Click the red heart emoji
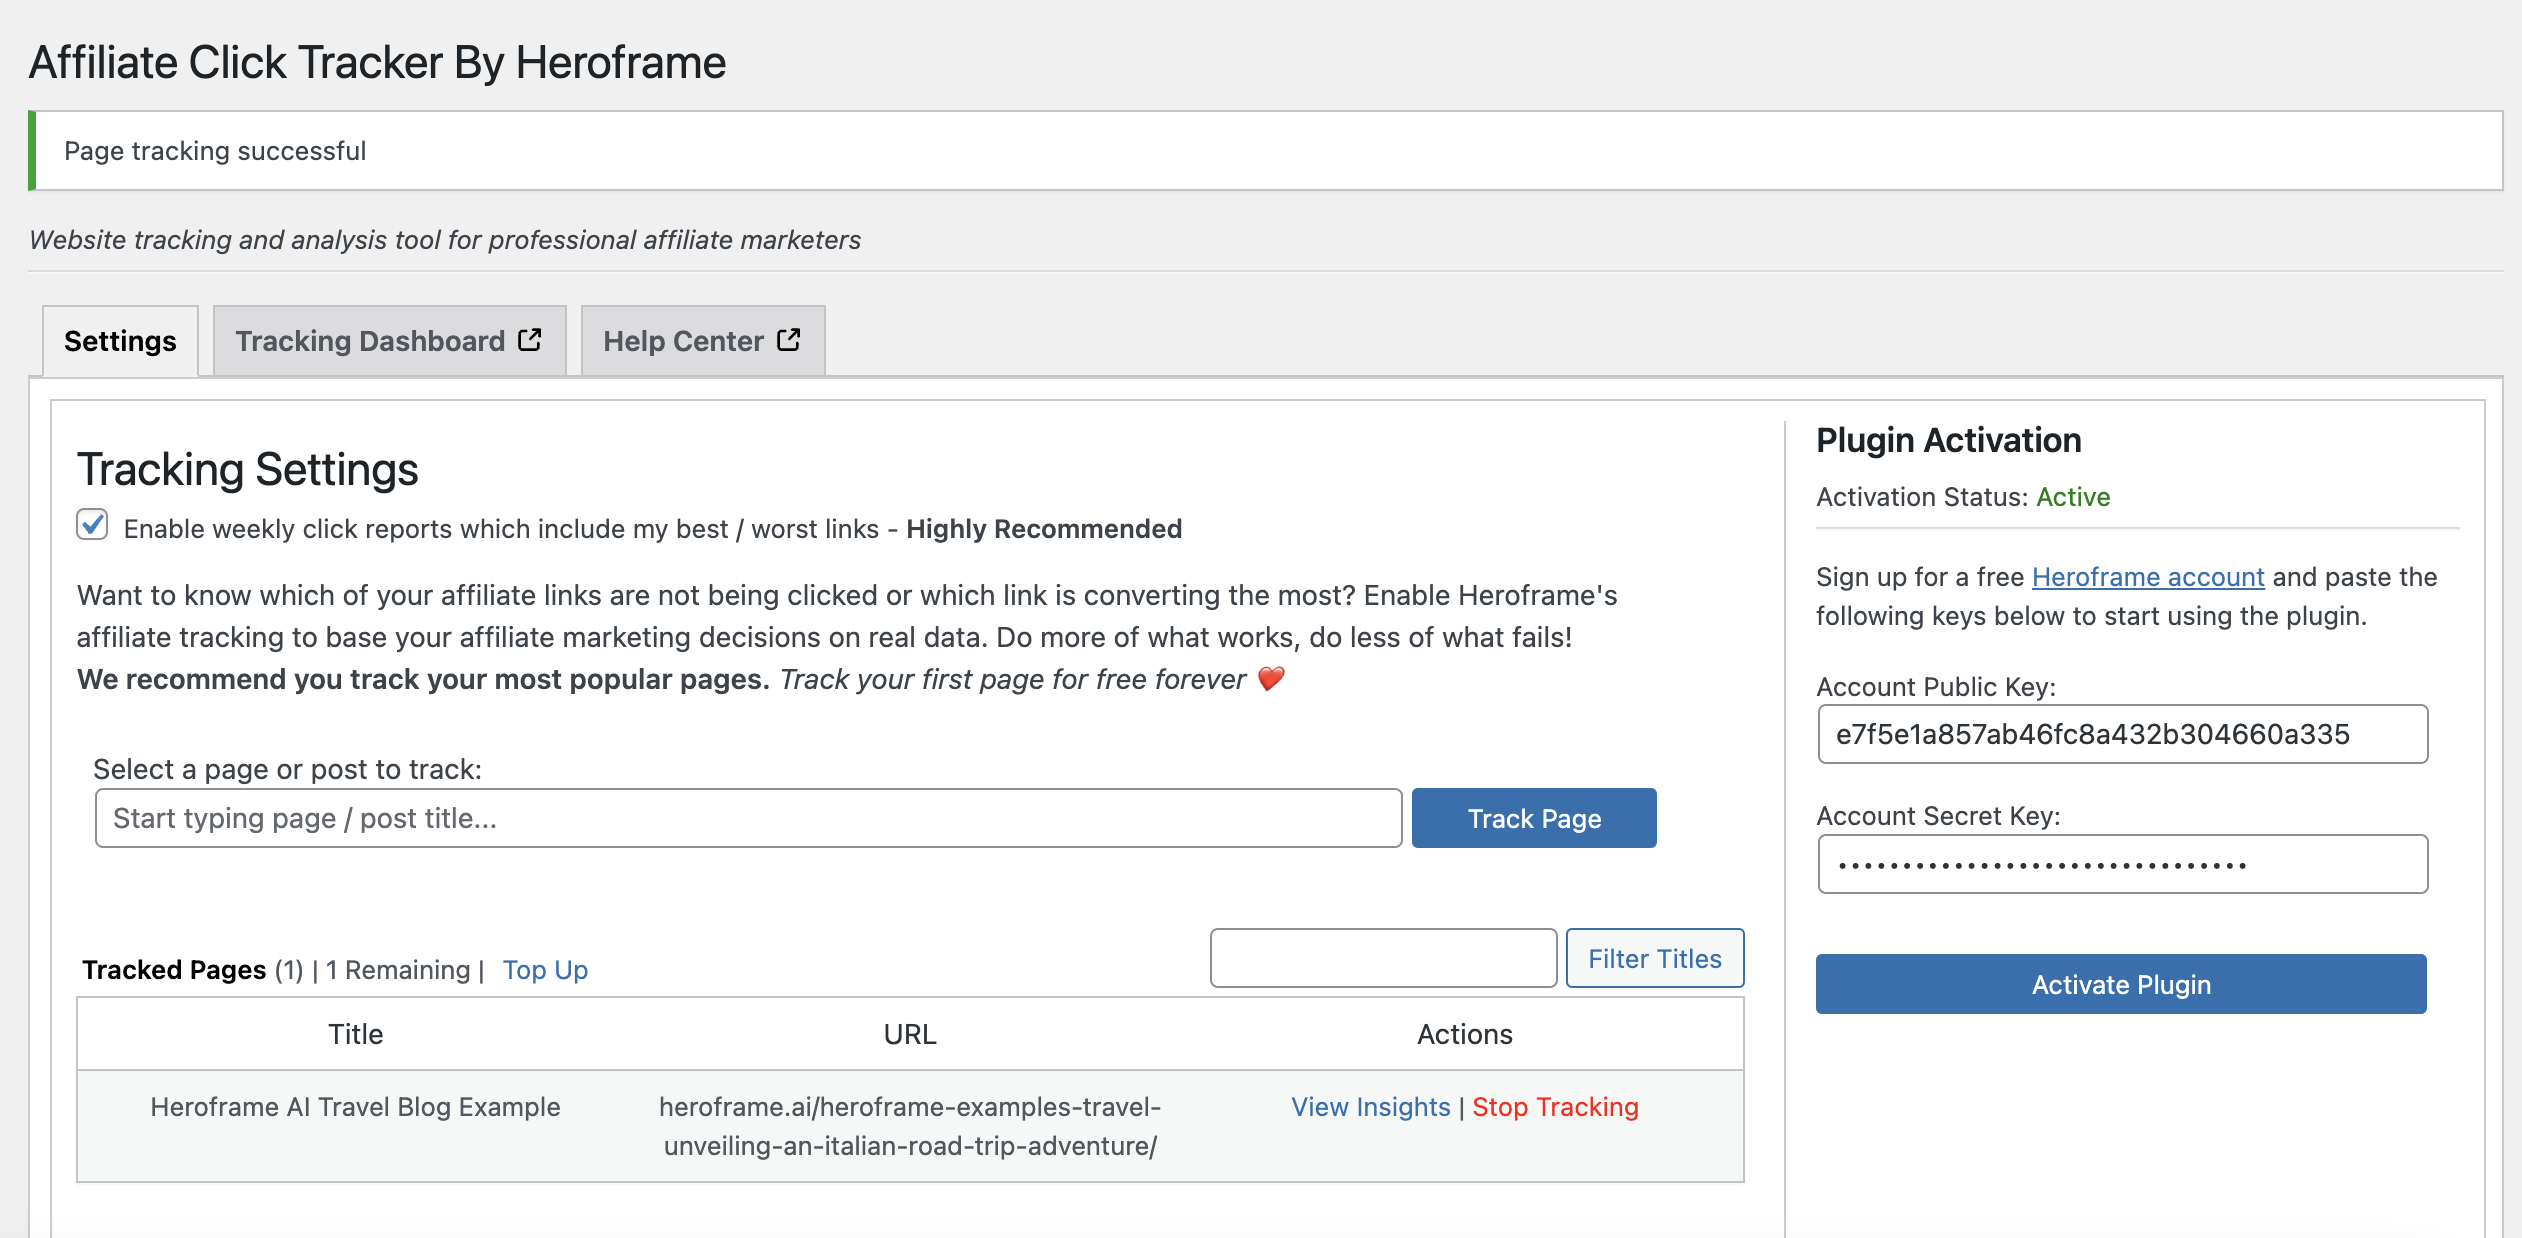2522x1238 pixels. click(1270, 679)
